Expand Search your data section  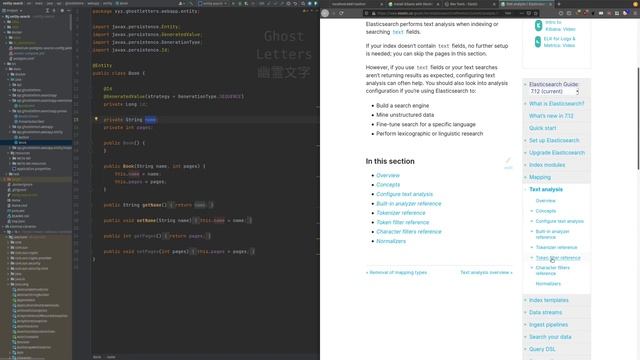click(525, 337)
